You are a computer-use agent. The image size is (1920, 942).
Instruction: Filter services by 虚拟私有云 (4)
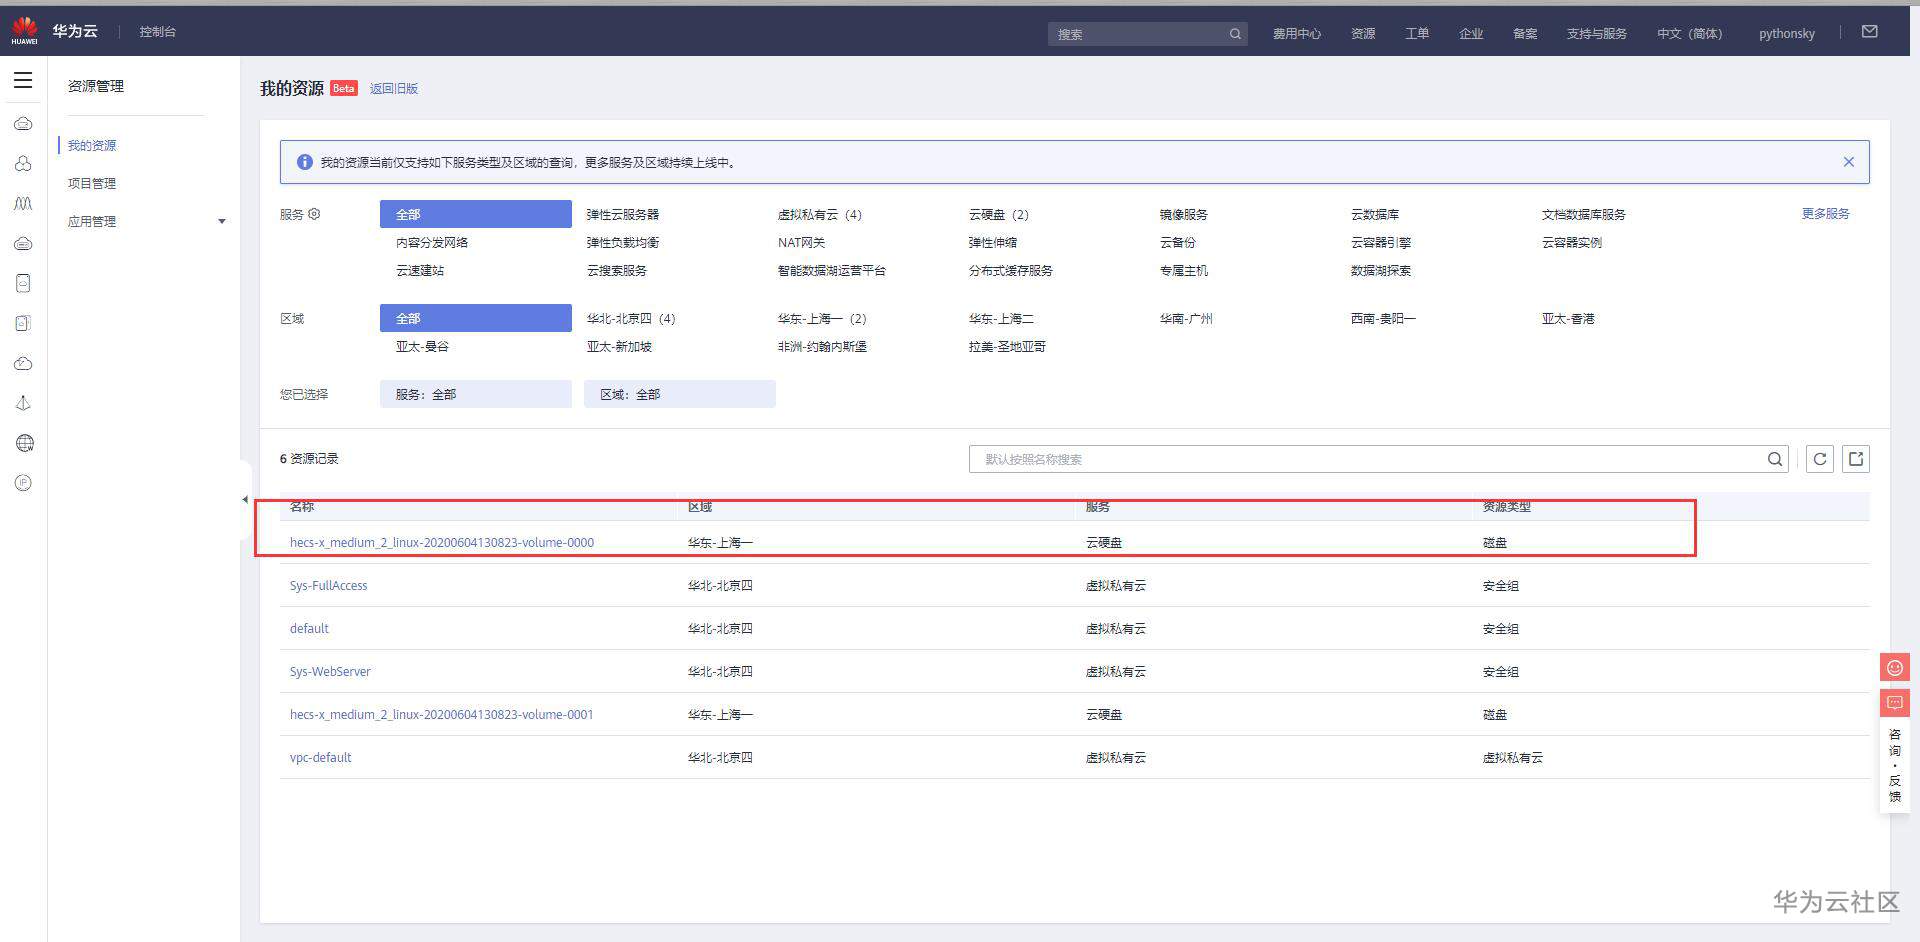[x=820, y=215]
